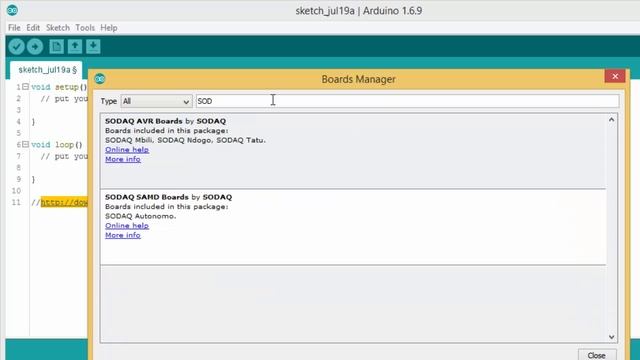Open More info for SODAQ AVR Boards
Image resolution: width=640 pixels, height=360 pixels.
pos(123,159)
